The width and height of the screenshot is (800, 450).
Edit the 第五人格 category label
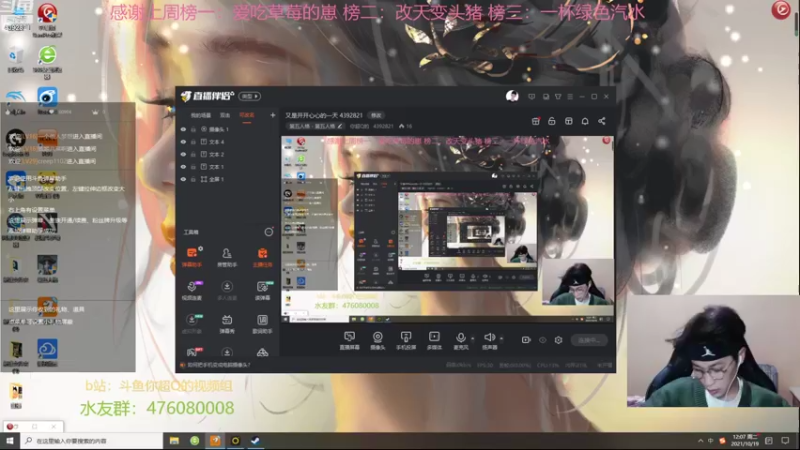pos(316,126)
